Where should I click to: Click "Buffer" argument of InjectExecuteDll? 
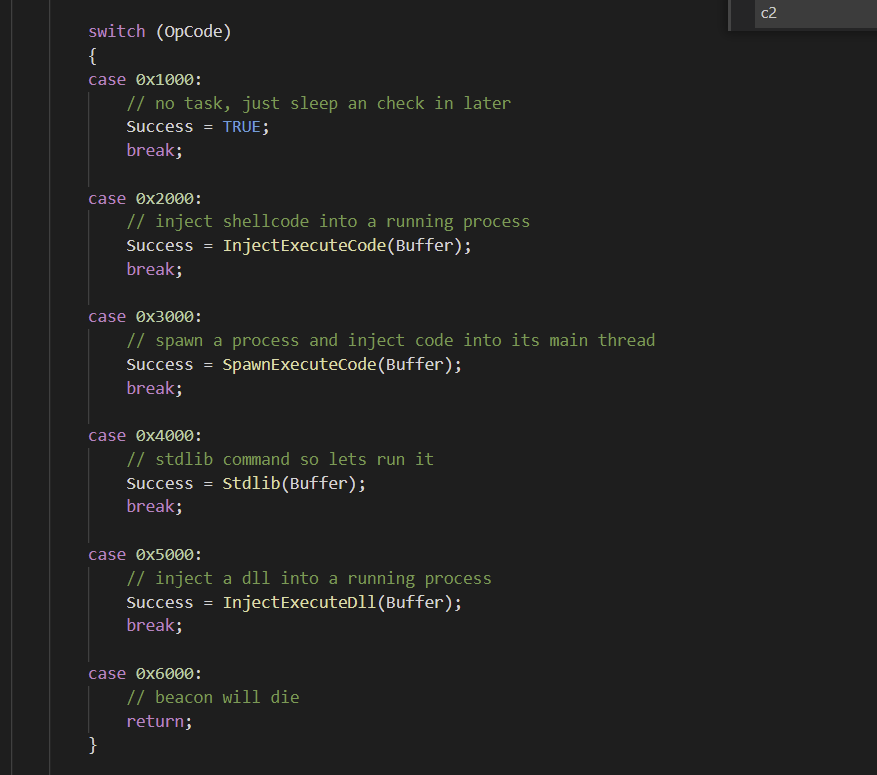(x=415, y=602)
